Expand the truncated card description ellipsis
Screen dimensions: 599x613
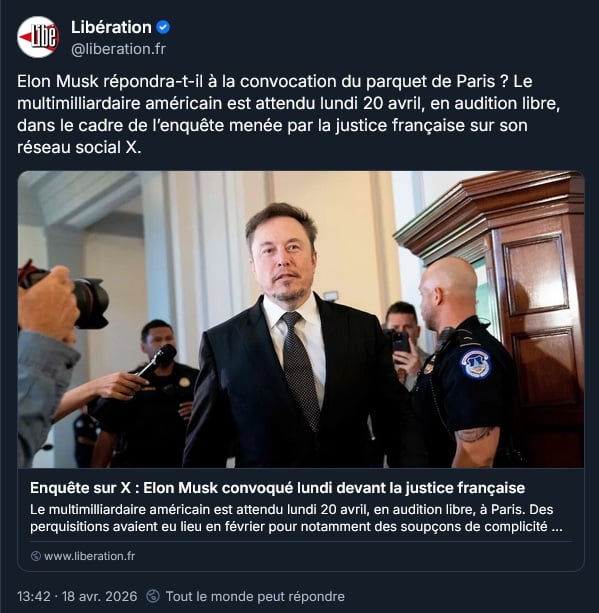coord(557,527)
